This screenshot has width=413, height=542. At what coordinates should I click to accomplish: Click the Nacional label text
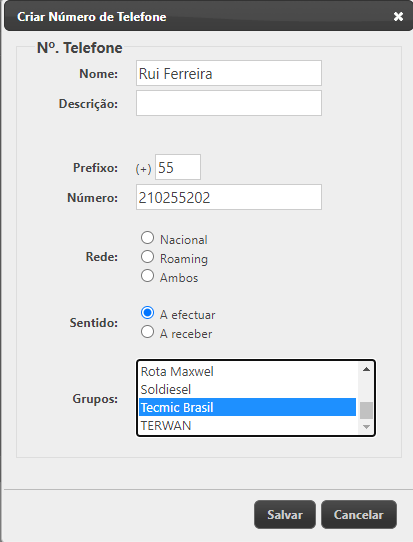[x=184, y=240]
